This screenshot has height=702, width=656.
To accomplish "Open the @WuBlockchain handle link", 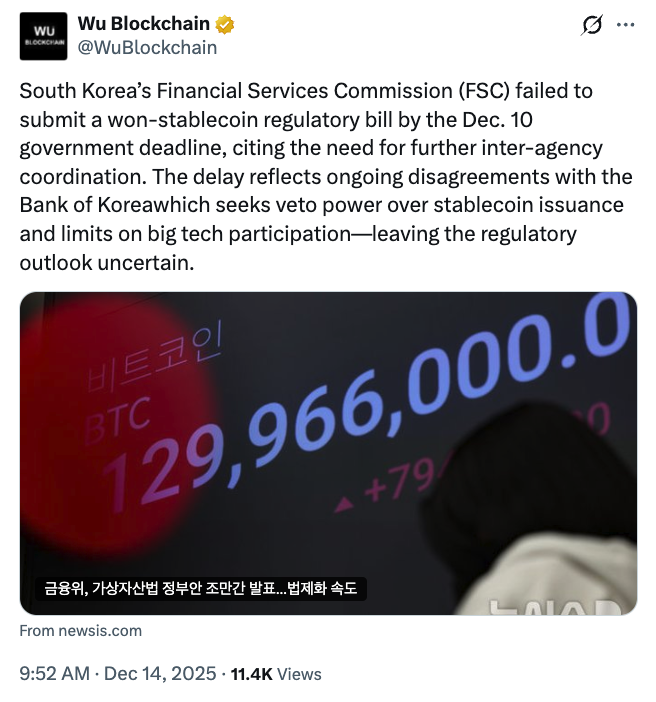I will 147,47.
